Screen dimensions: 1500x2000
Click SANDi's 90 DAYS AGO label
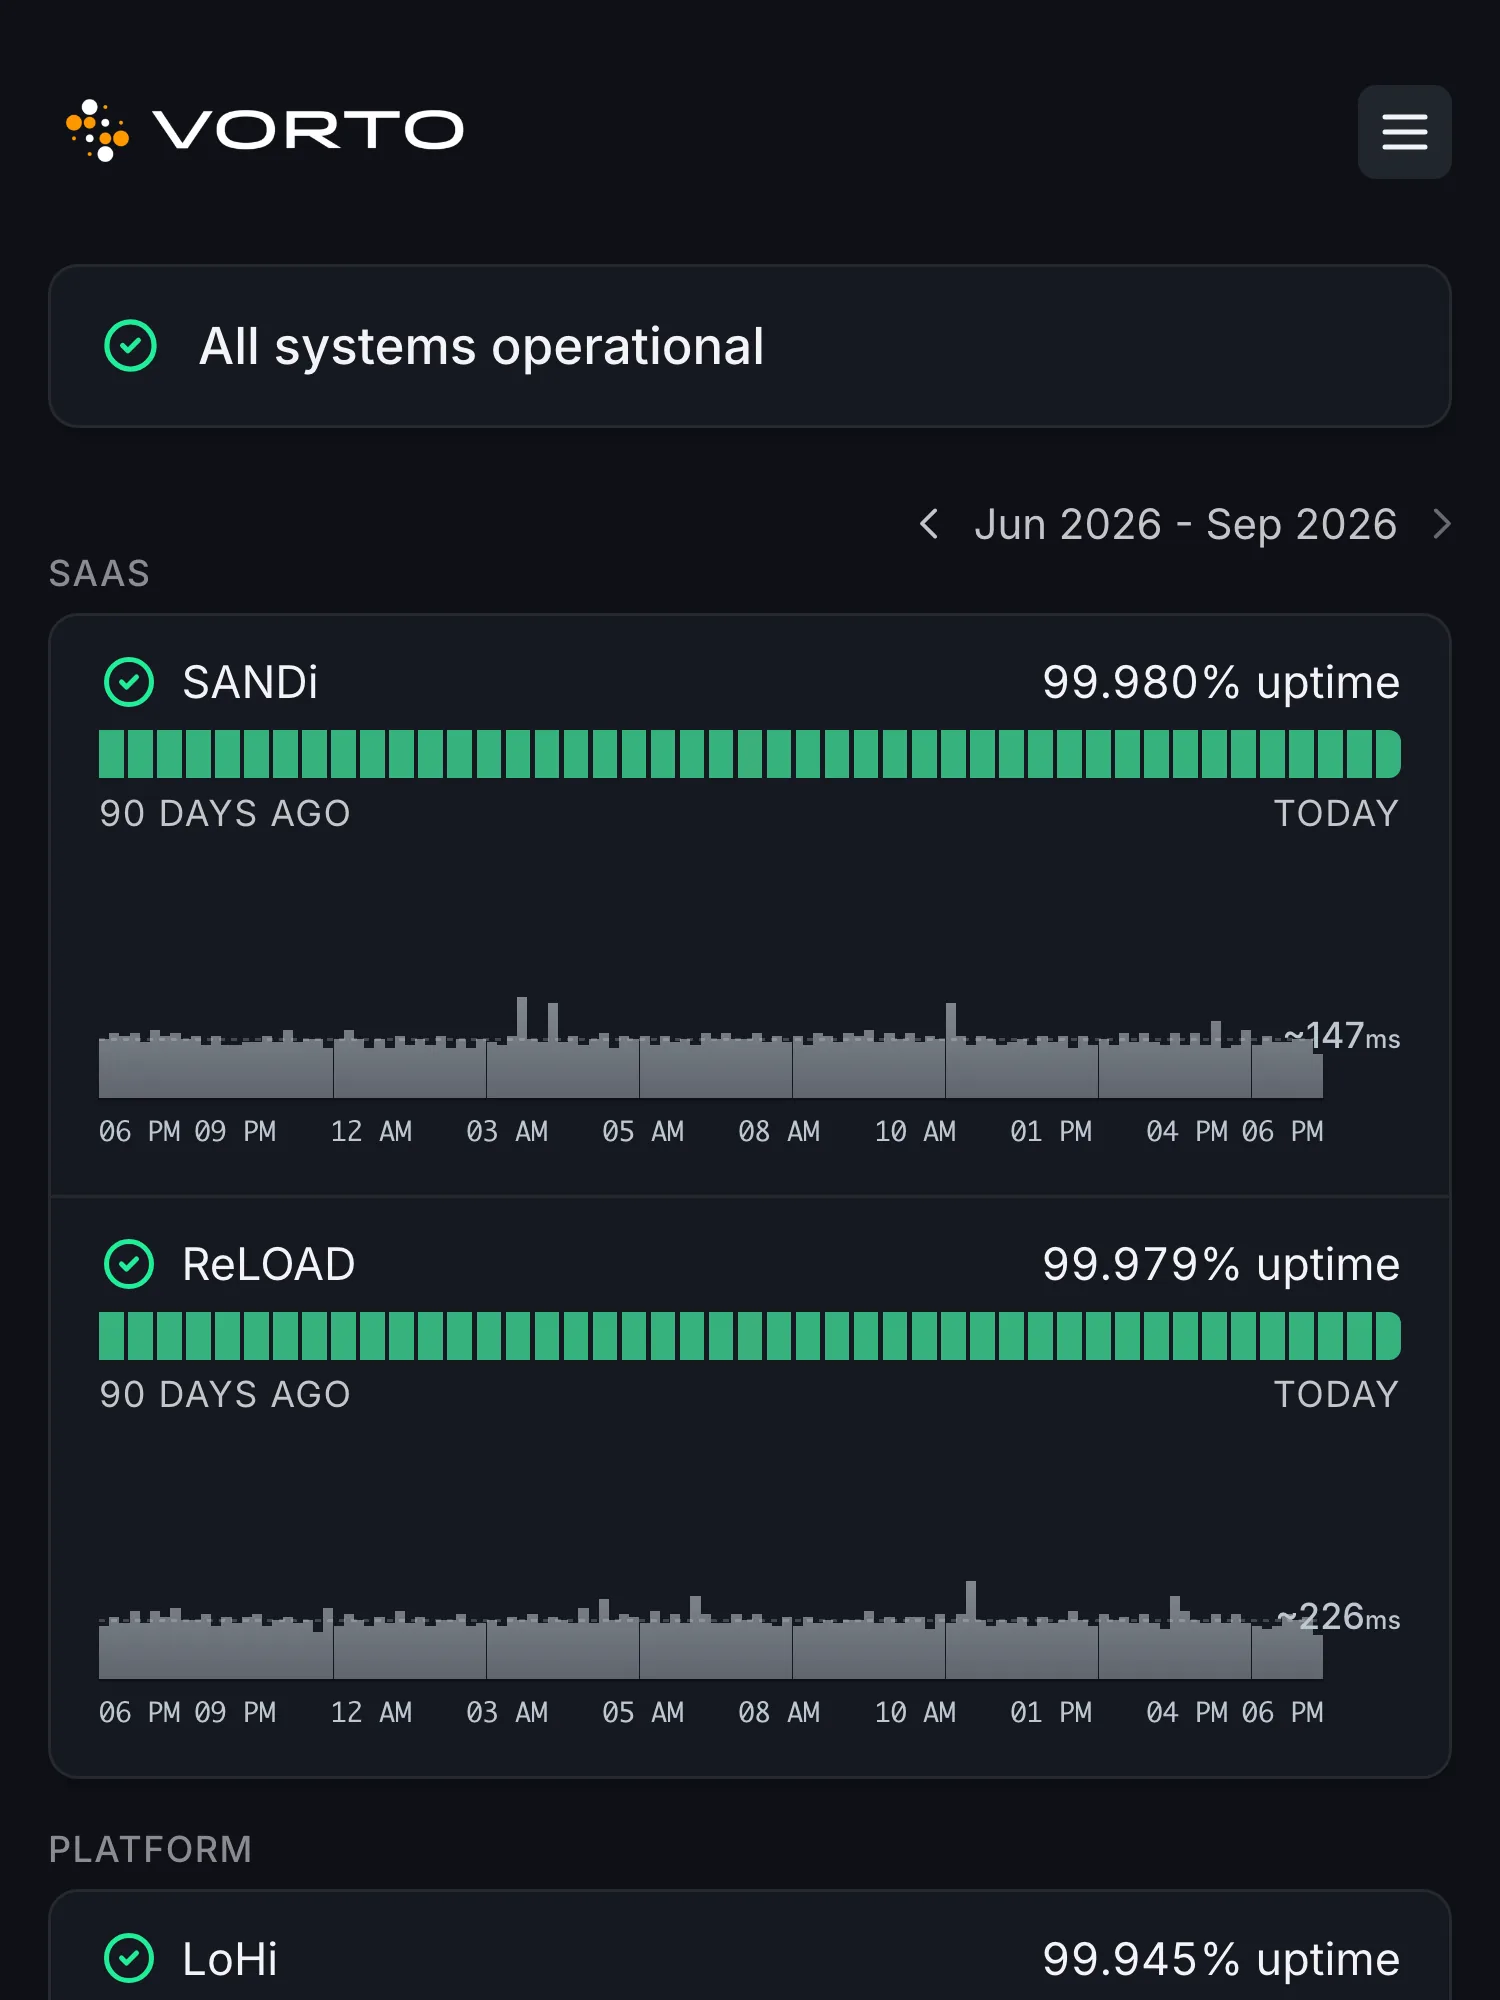(225, 813)
